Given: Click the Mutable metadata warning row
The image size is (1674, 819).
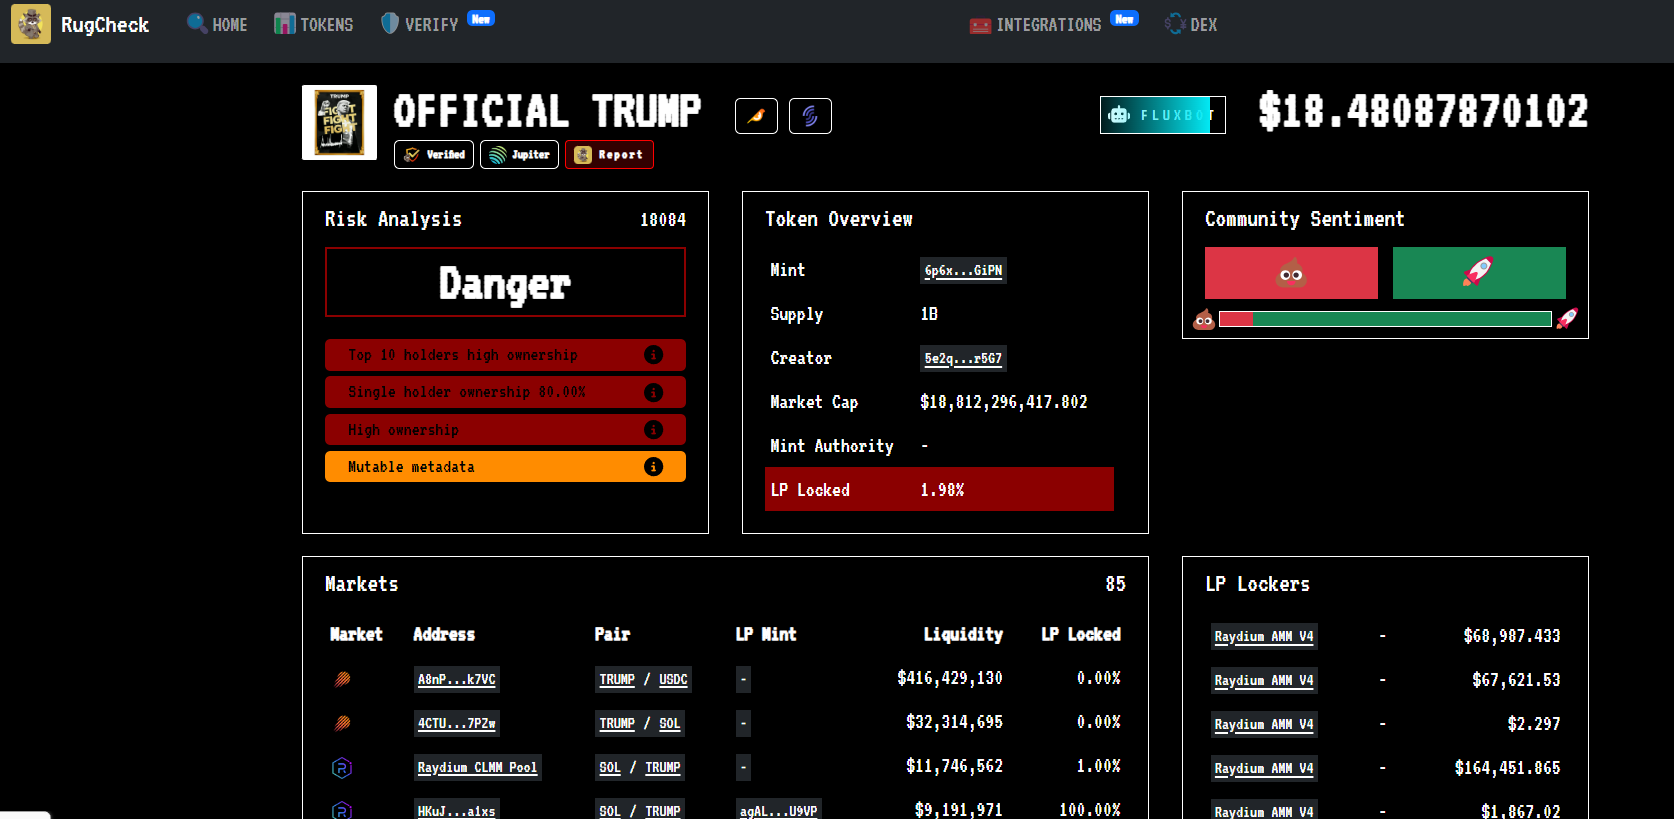Looking at the screenshot, I should [505, 467].
